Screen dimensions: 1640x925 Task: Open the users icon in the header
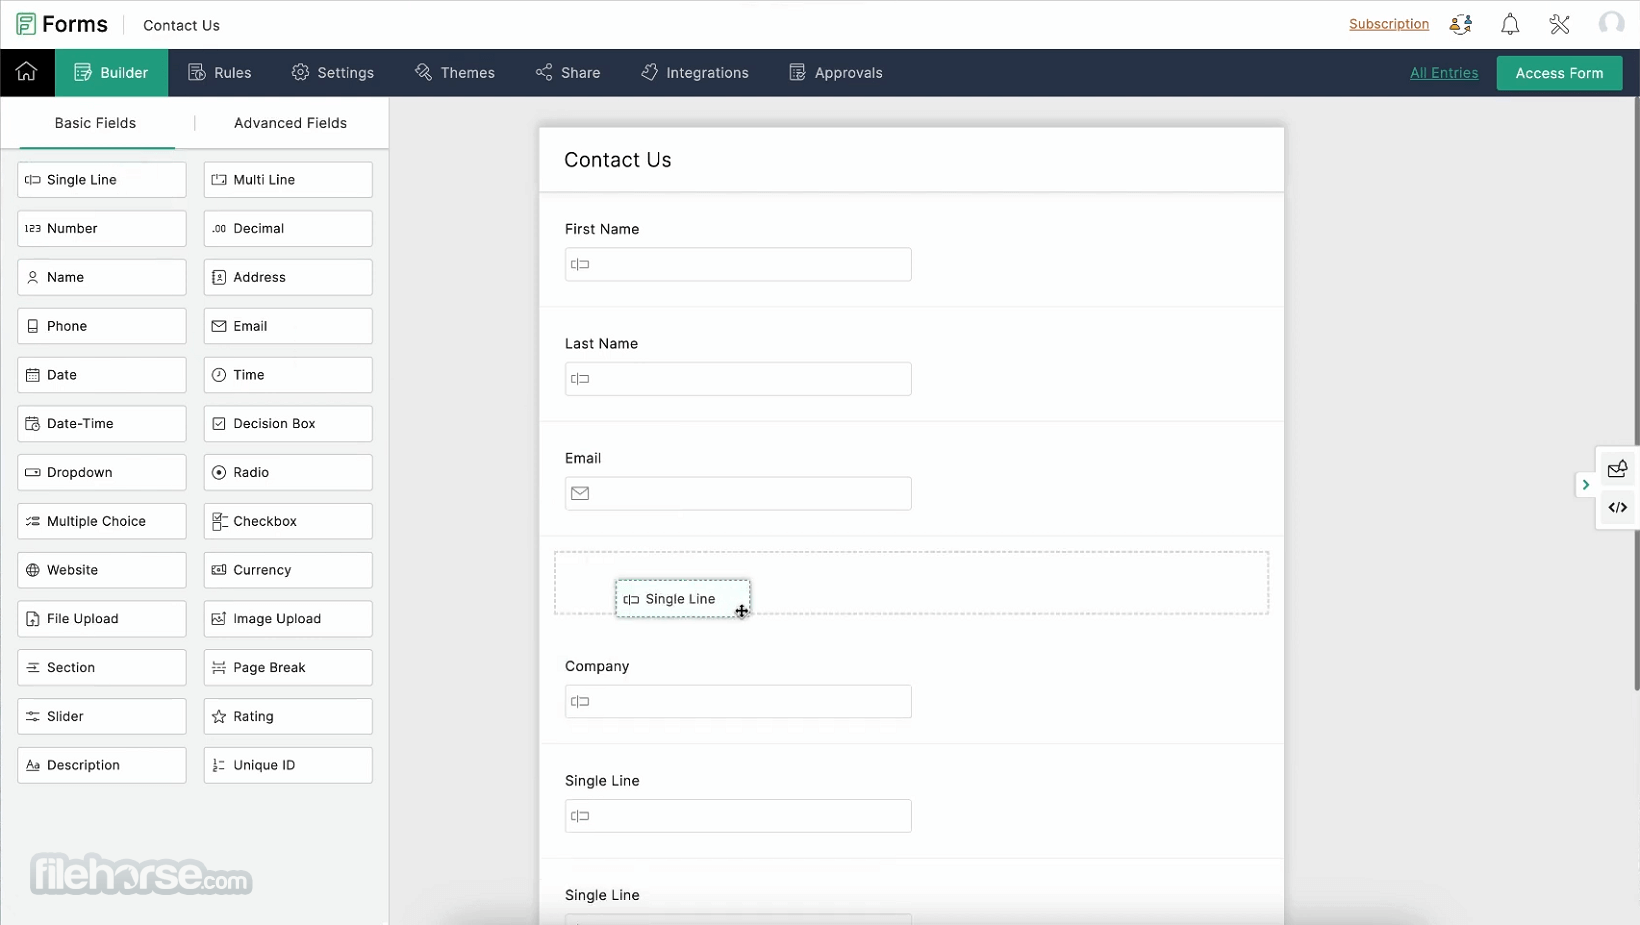click(x=1461, y=24)
